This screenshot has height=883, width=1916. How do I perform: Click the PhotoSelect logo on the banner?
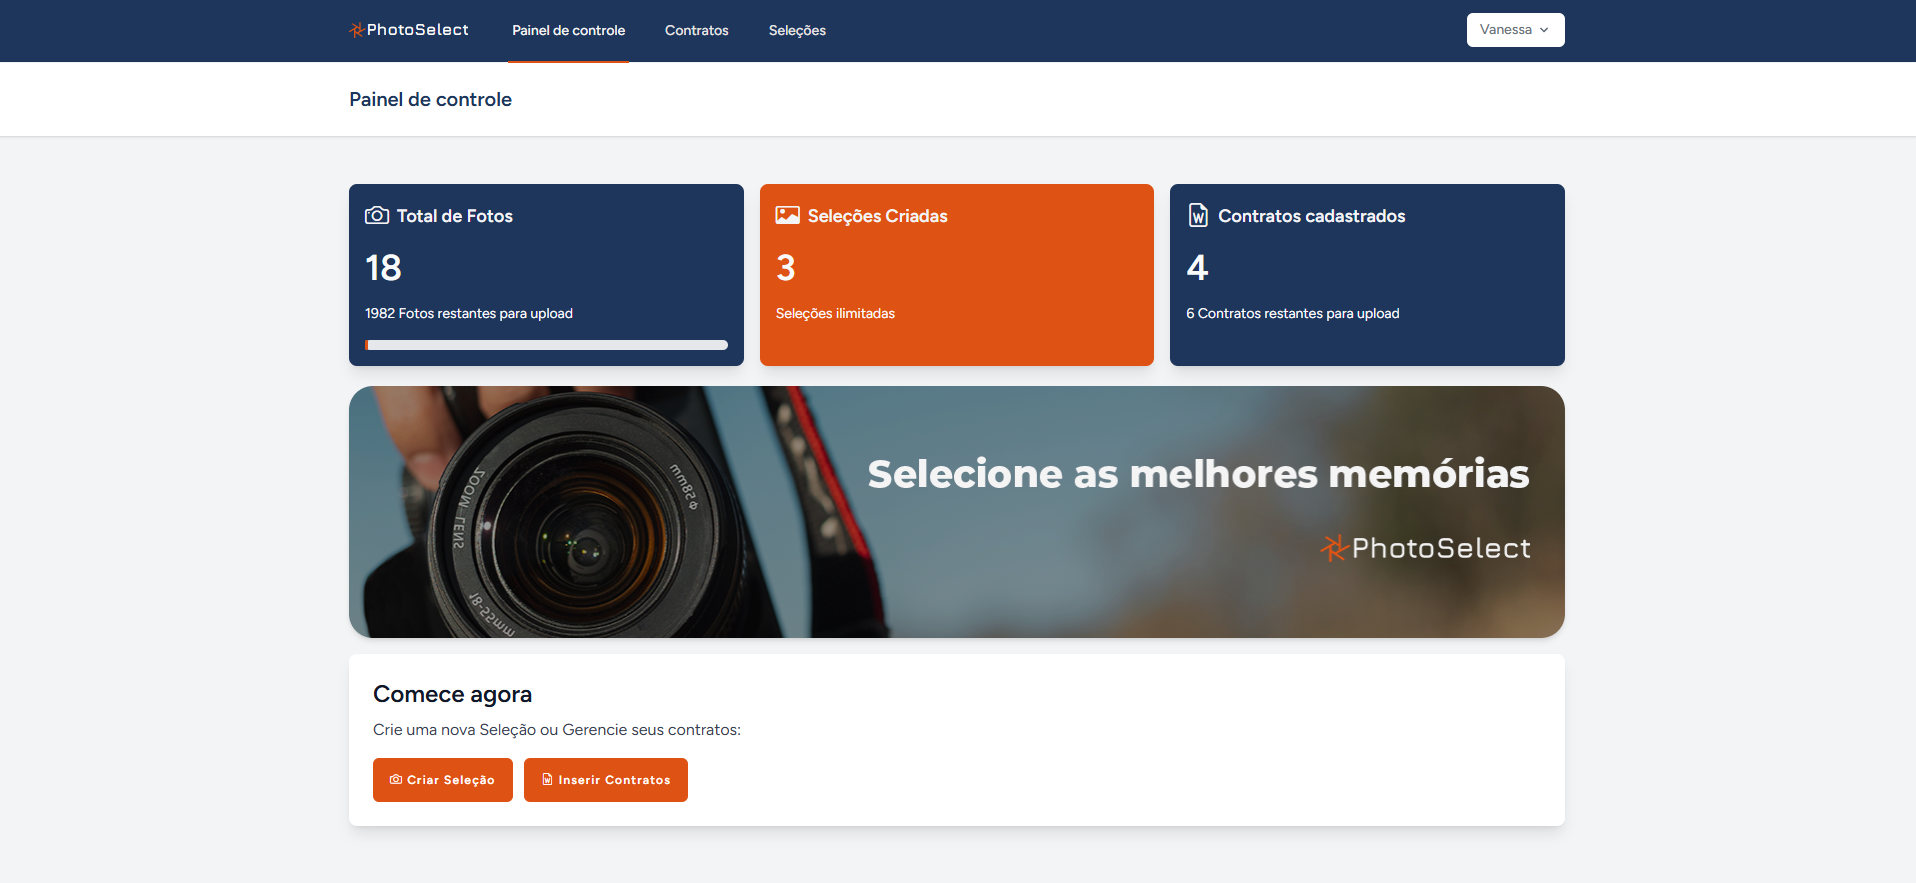tap(1425, 548)
